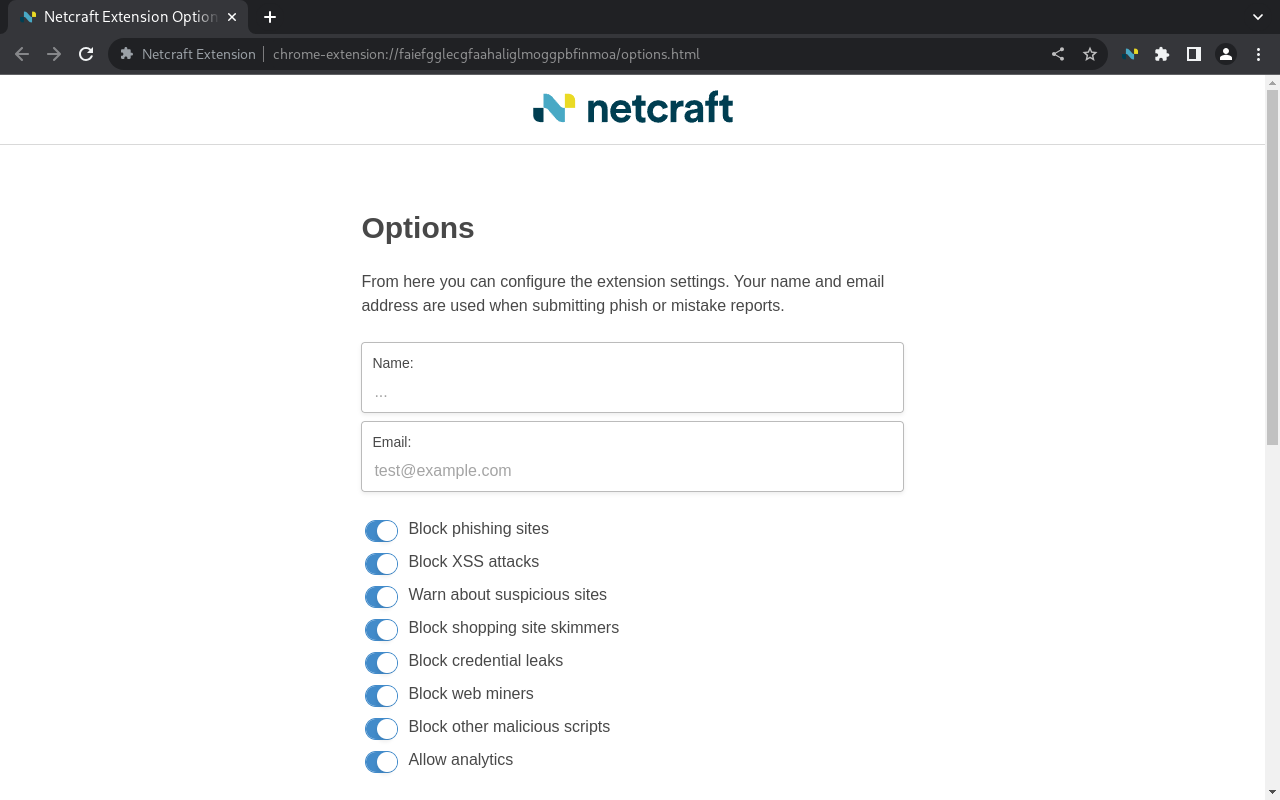Image resolution: width=1280 pixels, height=800 pixels.
Task: Open the share icon in the toolbar
Action: (x=1057, y=54)
